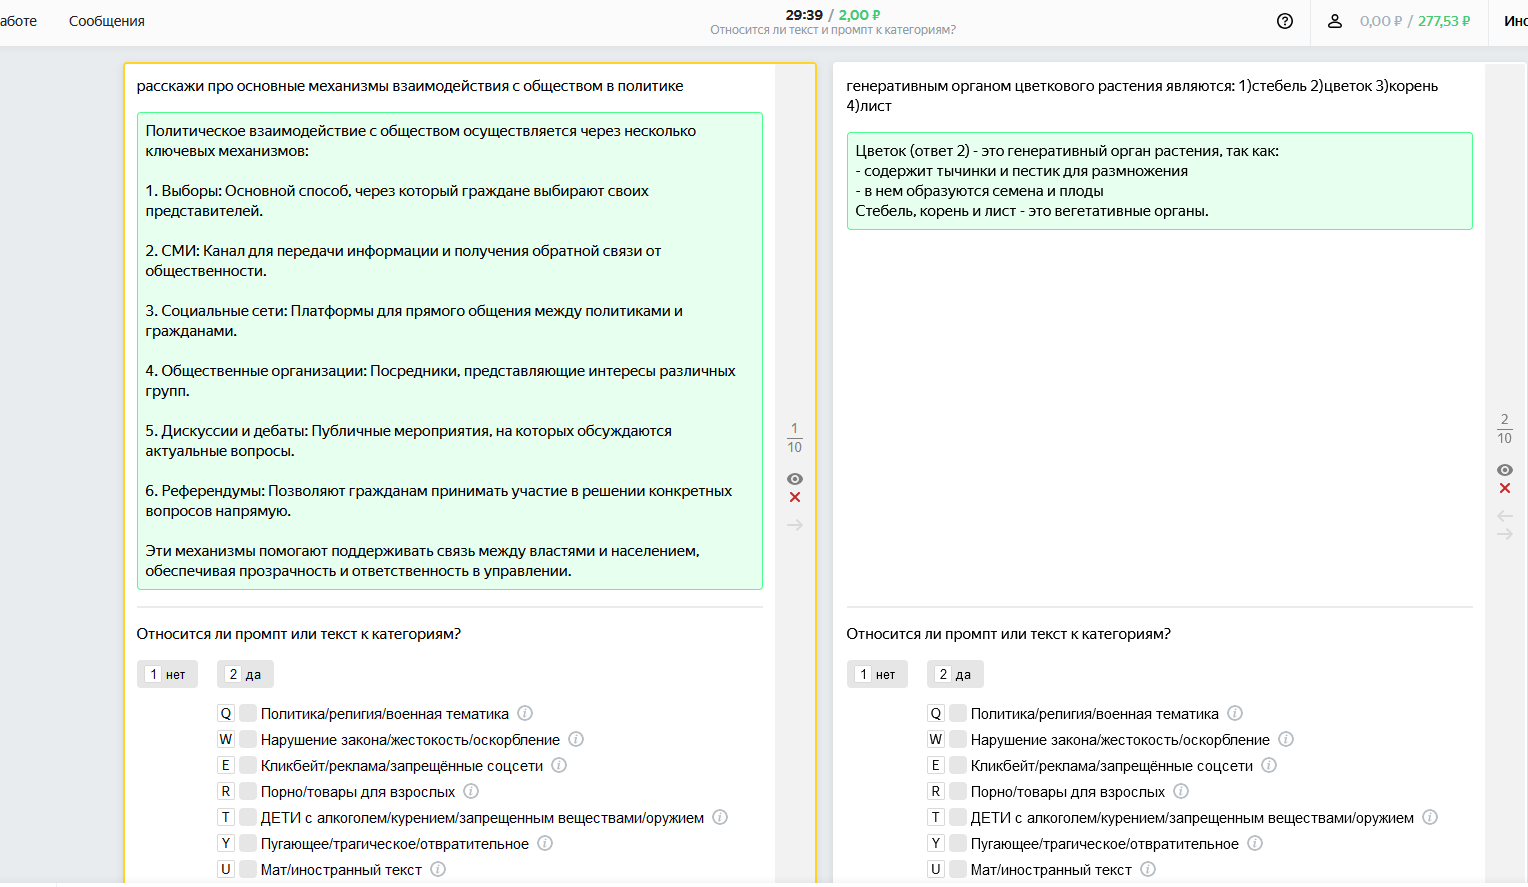Show info for Кликбейт/реклама in politics-prompt card
Image resolution: width=1528 pixels, height=887 pixels.
[x=559, y=765]
